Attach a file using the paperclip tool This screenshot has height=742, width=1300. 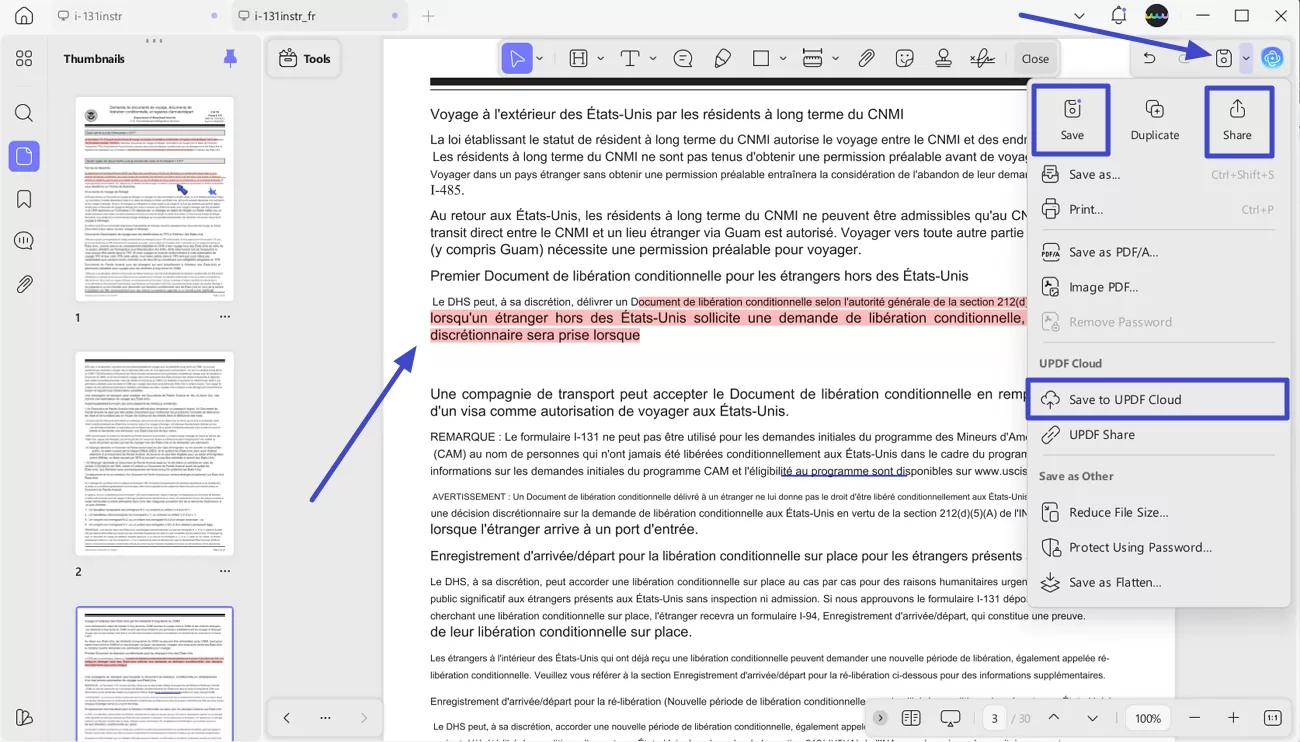click(x=866, y=57)
